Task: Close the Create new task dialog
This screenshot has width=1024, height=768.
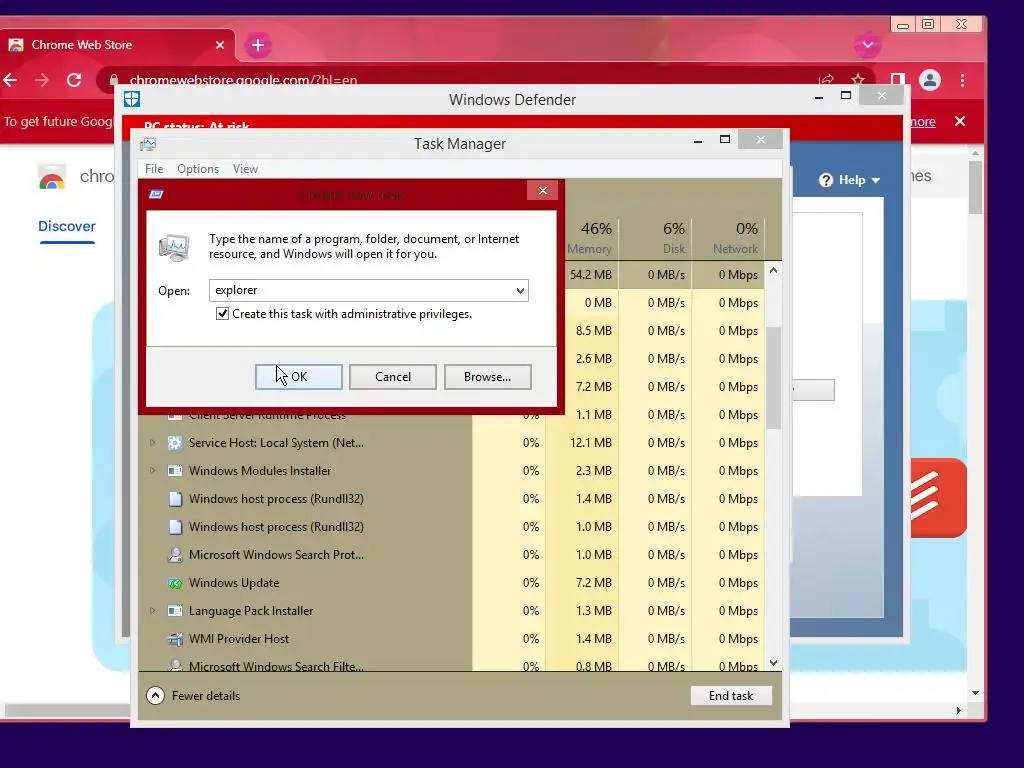Action: coord(543,191)
